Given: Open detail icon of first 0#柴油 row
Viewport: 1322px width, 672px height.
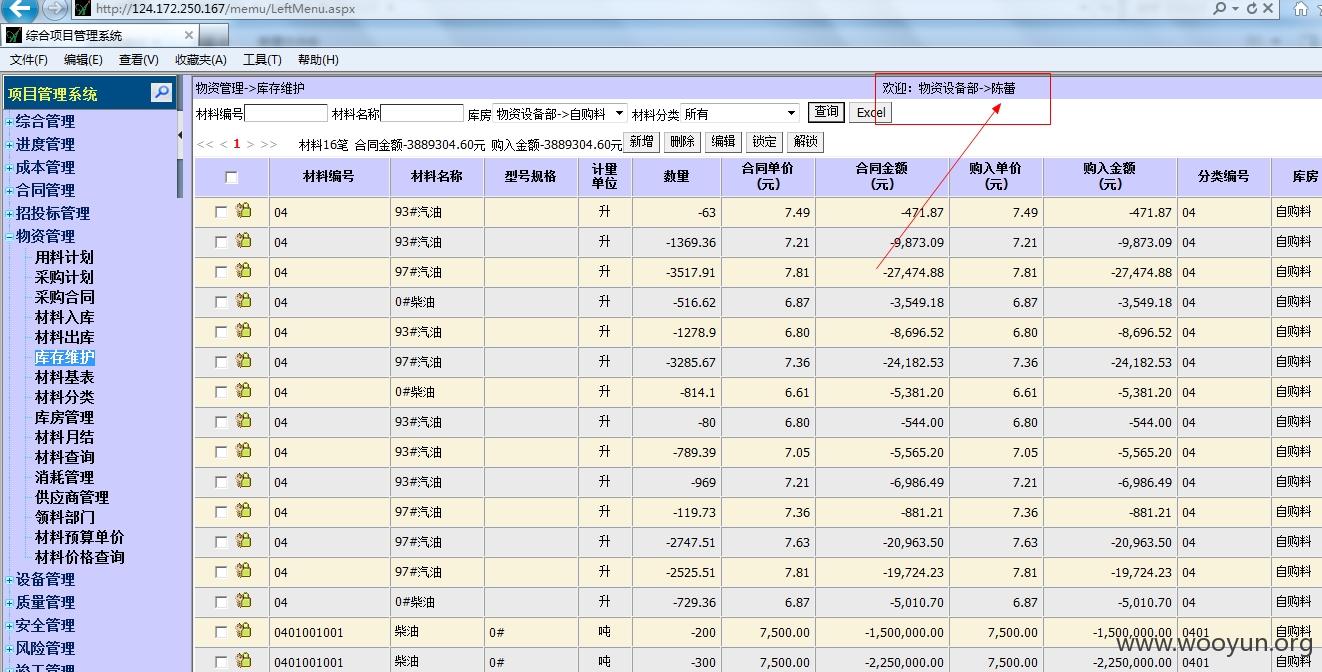Looking at the screenshot, I should tap(244, 301).
